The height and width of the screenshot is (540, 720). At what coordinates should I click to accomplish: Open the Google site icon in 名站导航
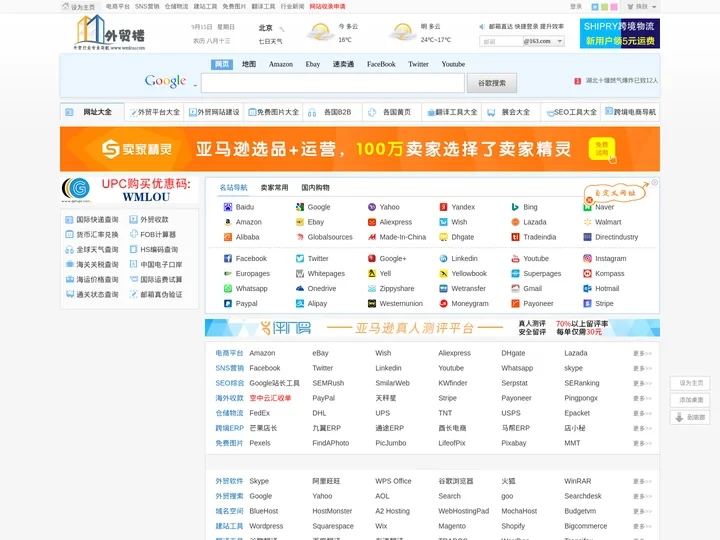pos(299,207)
